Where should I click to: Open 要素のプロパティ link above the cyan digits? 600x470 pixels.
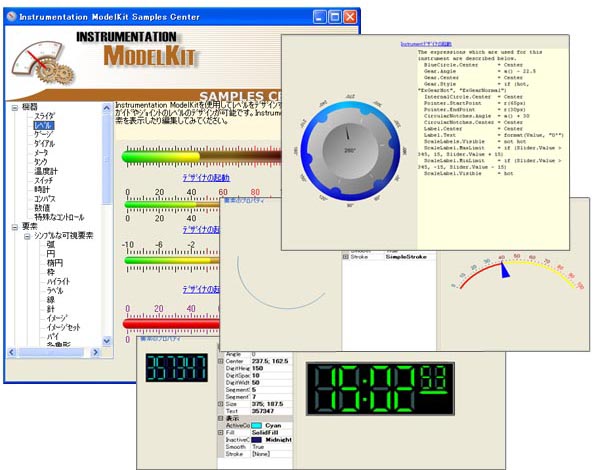(x=160, y=339)
